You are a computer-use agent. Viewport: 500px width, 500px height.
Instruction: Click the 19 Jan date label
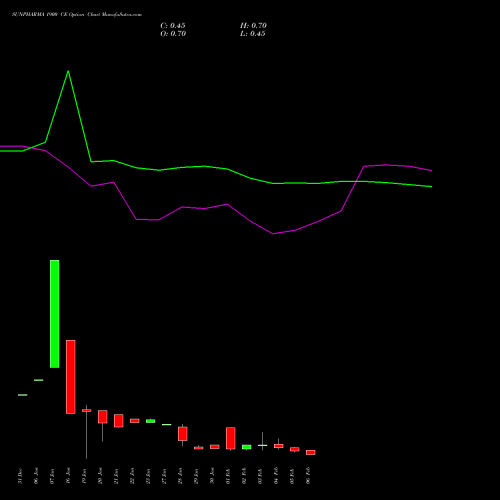tap(84, 476)
